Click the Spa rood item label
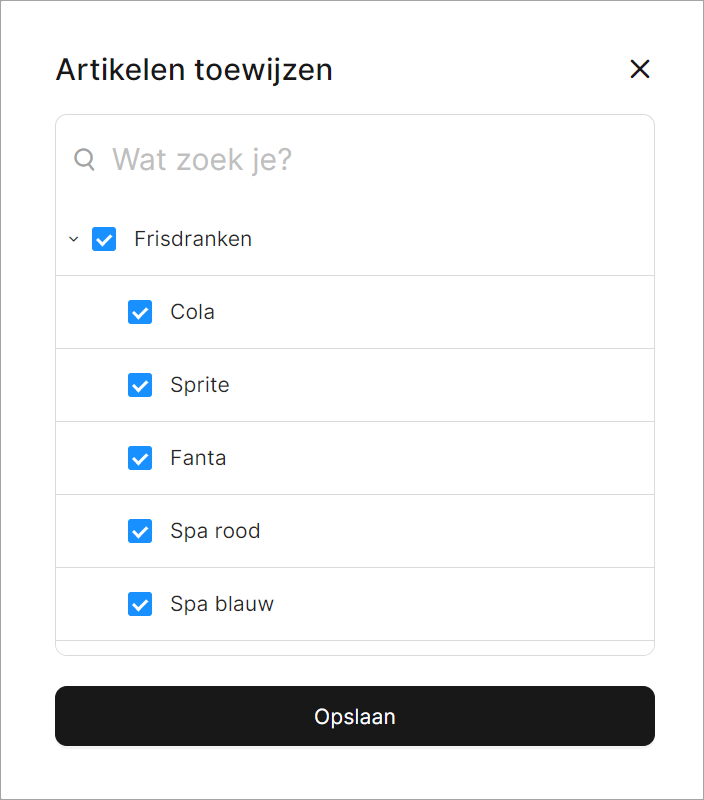The height and width of the screenshot is (800, 704). 215,531
